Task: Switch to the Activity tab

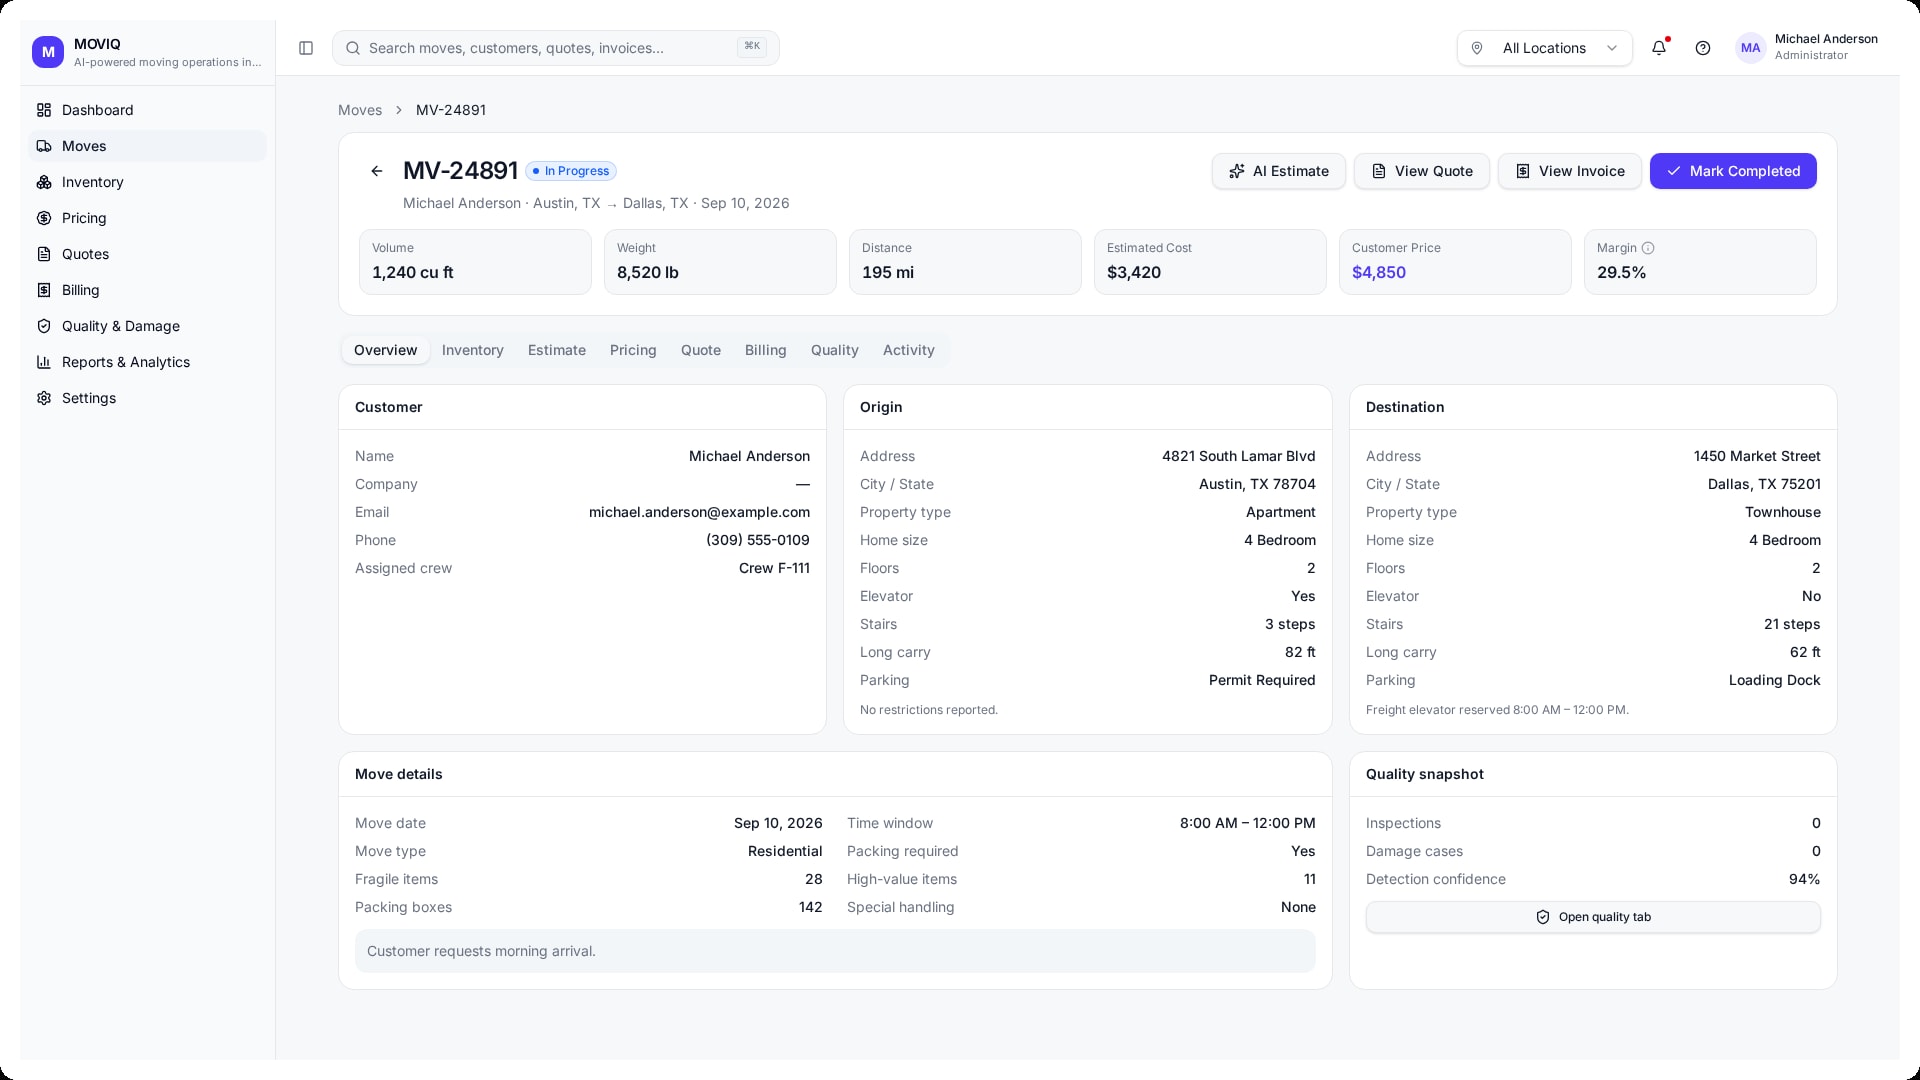Action: 909,350
